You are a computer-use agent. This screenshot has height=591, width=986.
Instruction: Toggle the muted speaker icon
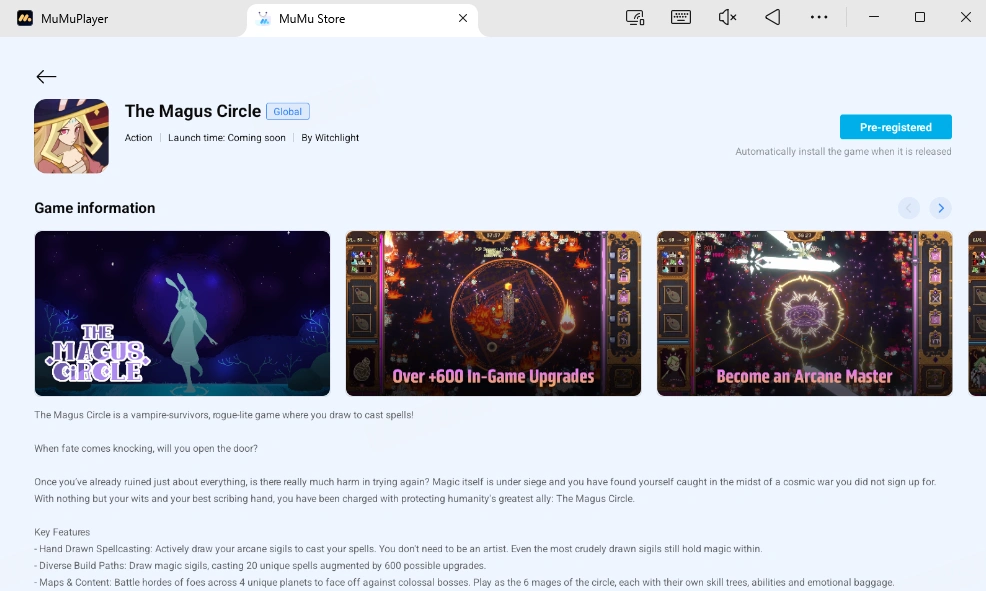coord(727,18)
